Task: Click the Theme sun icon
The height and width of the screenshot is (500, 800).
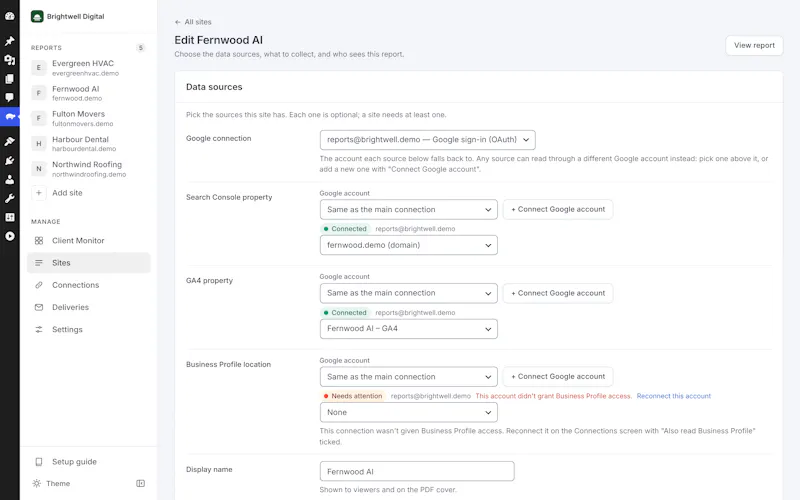Action: click(x=37, y=484)
